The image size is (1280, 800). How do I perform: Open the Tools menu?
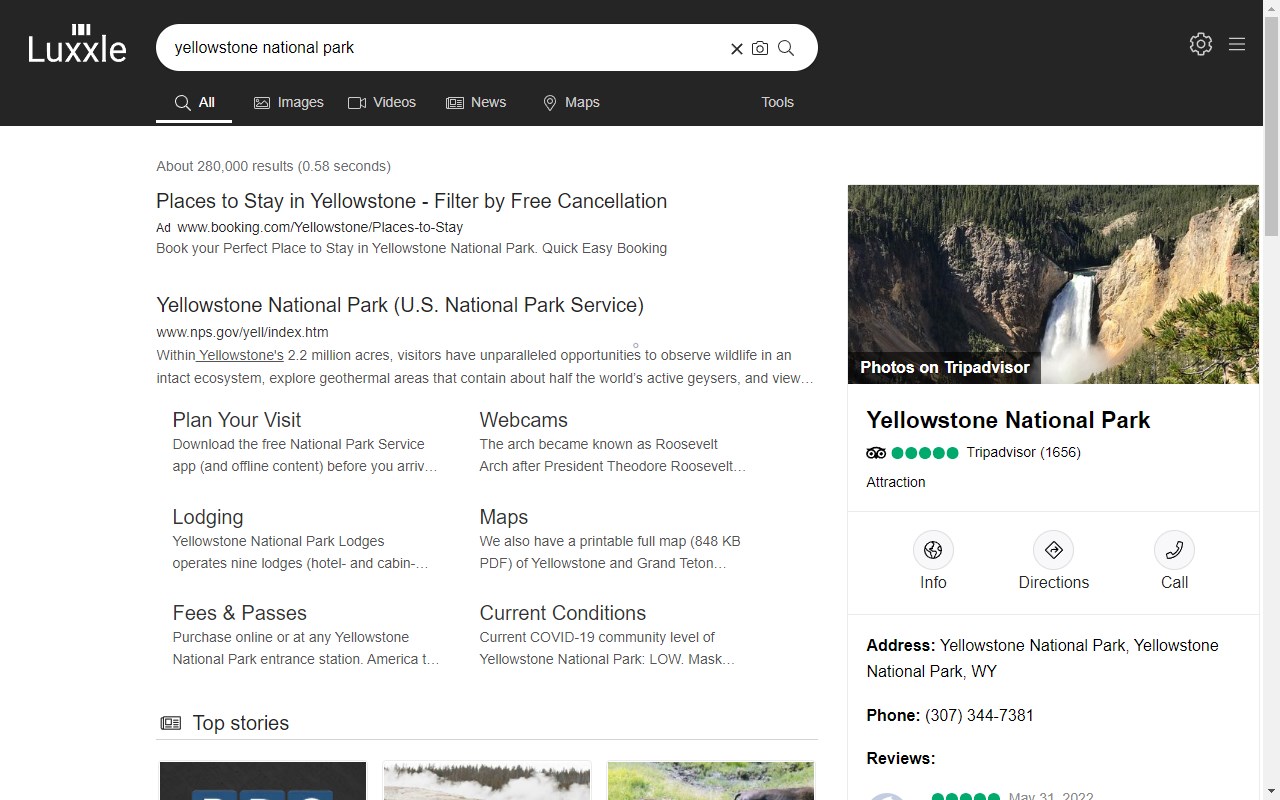(x=777, y=102)
